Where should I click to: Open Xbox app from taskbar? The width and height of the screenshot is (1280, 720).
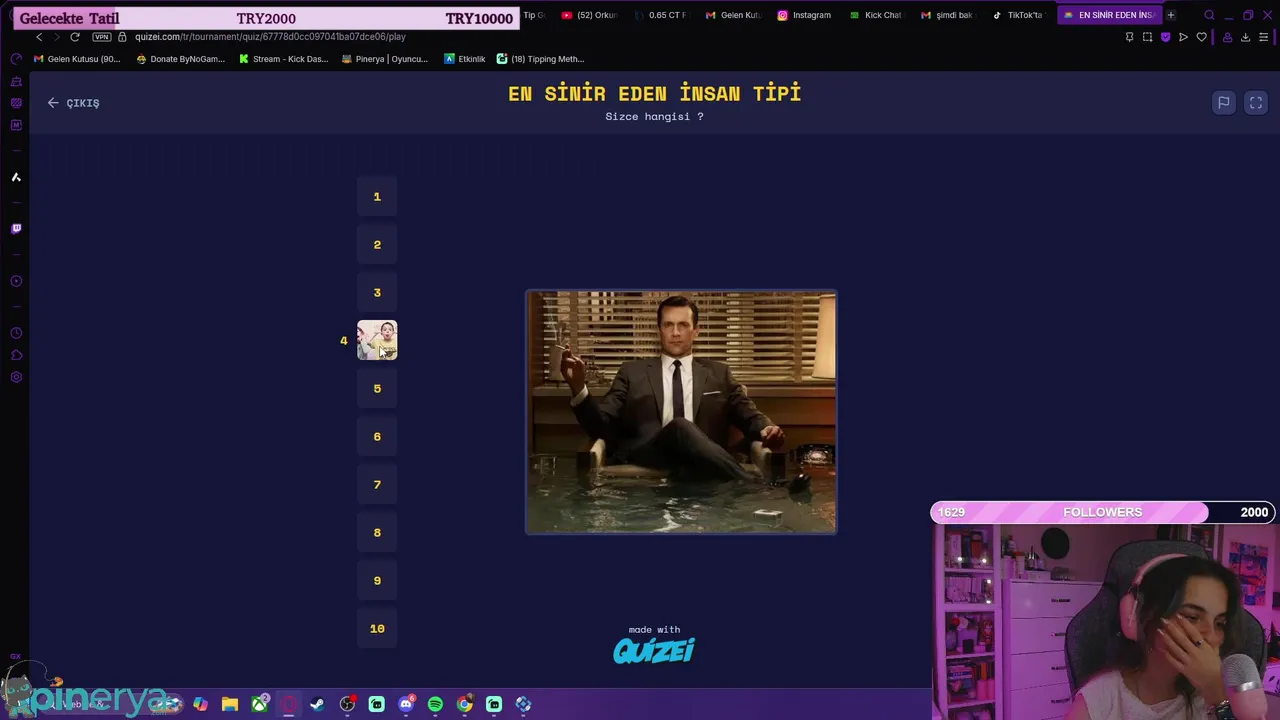260,704
